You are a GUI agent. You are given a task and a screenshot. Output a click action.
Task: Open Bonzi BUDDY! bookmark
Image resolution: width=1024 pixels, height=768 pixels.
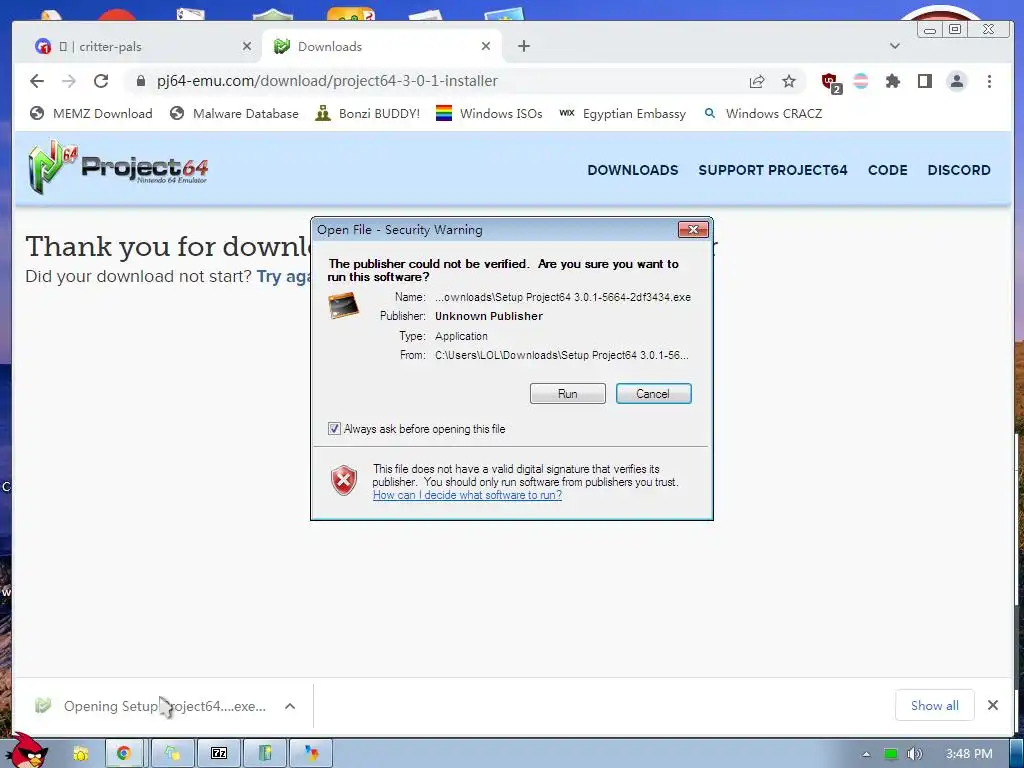(x=367, y=114)
